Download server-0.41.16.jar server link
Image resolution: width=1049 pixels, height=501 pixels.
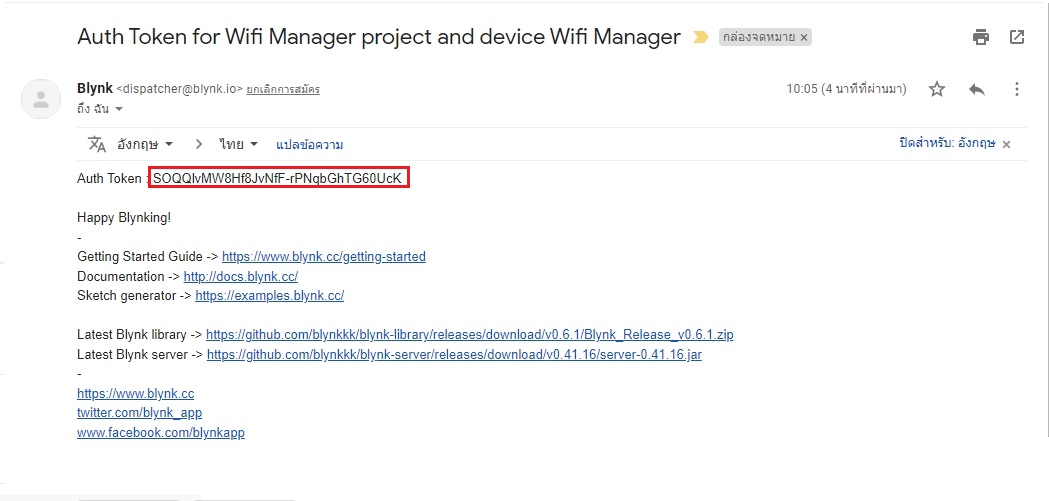[x=454, y=355]
